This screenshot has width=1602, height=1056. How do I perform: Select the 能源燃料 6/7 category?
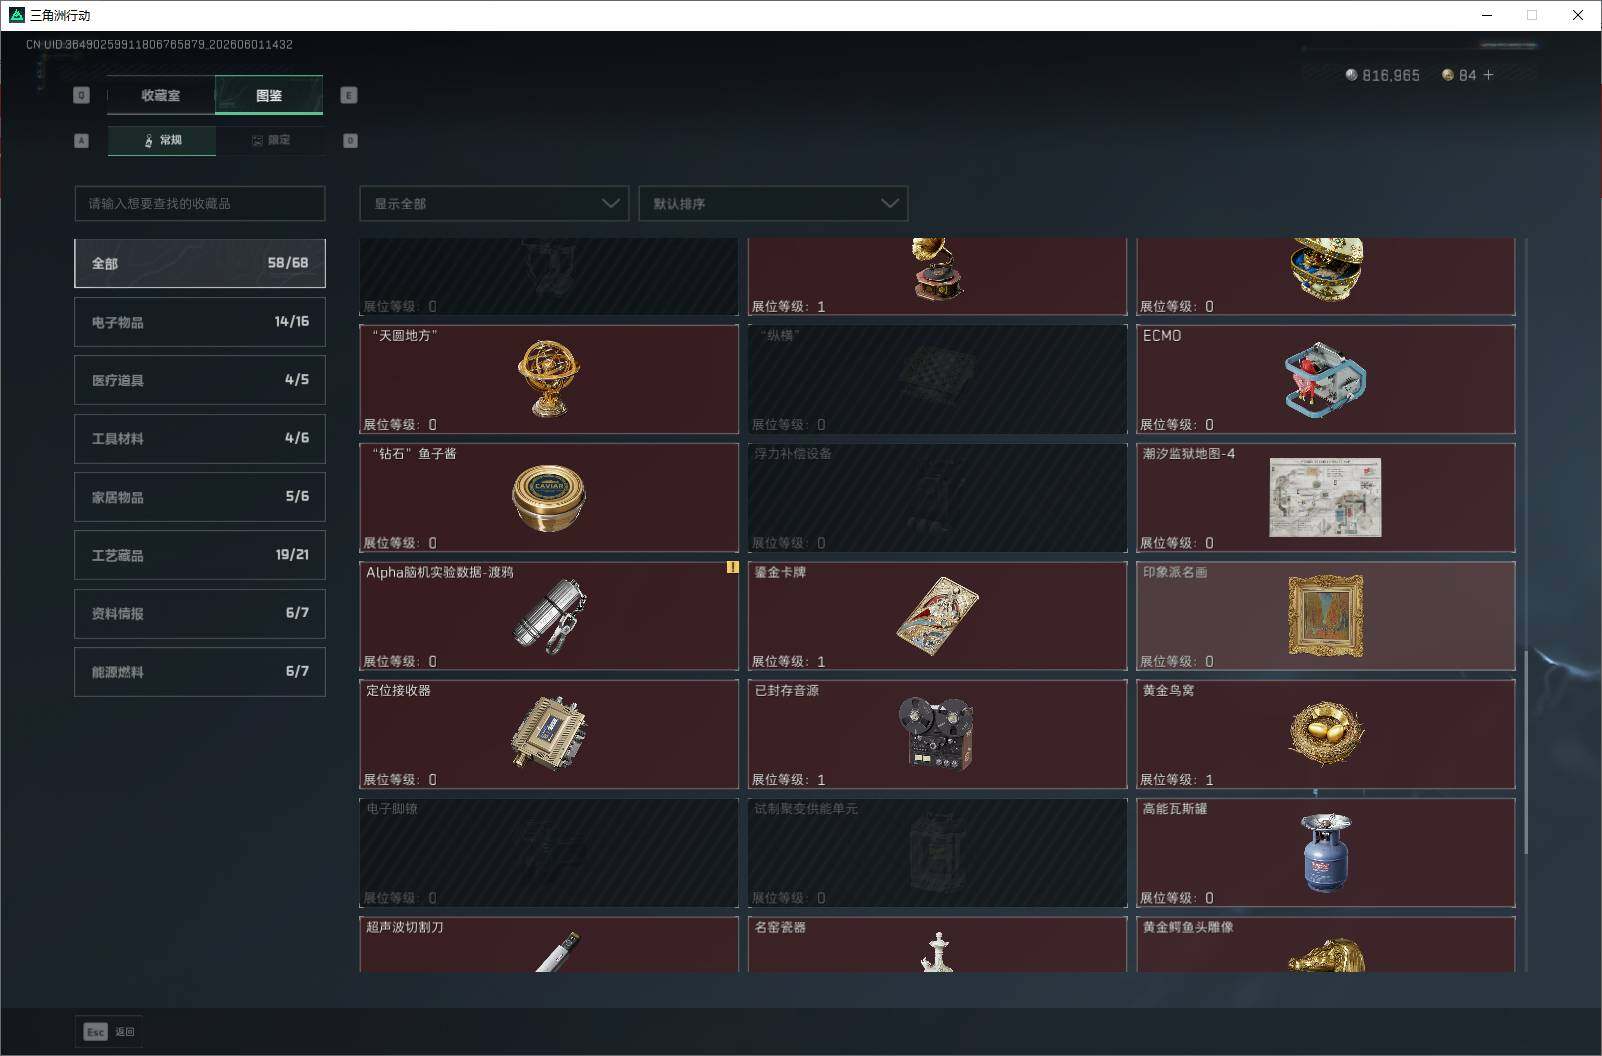[200, 672]
